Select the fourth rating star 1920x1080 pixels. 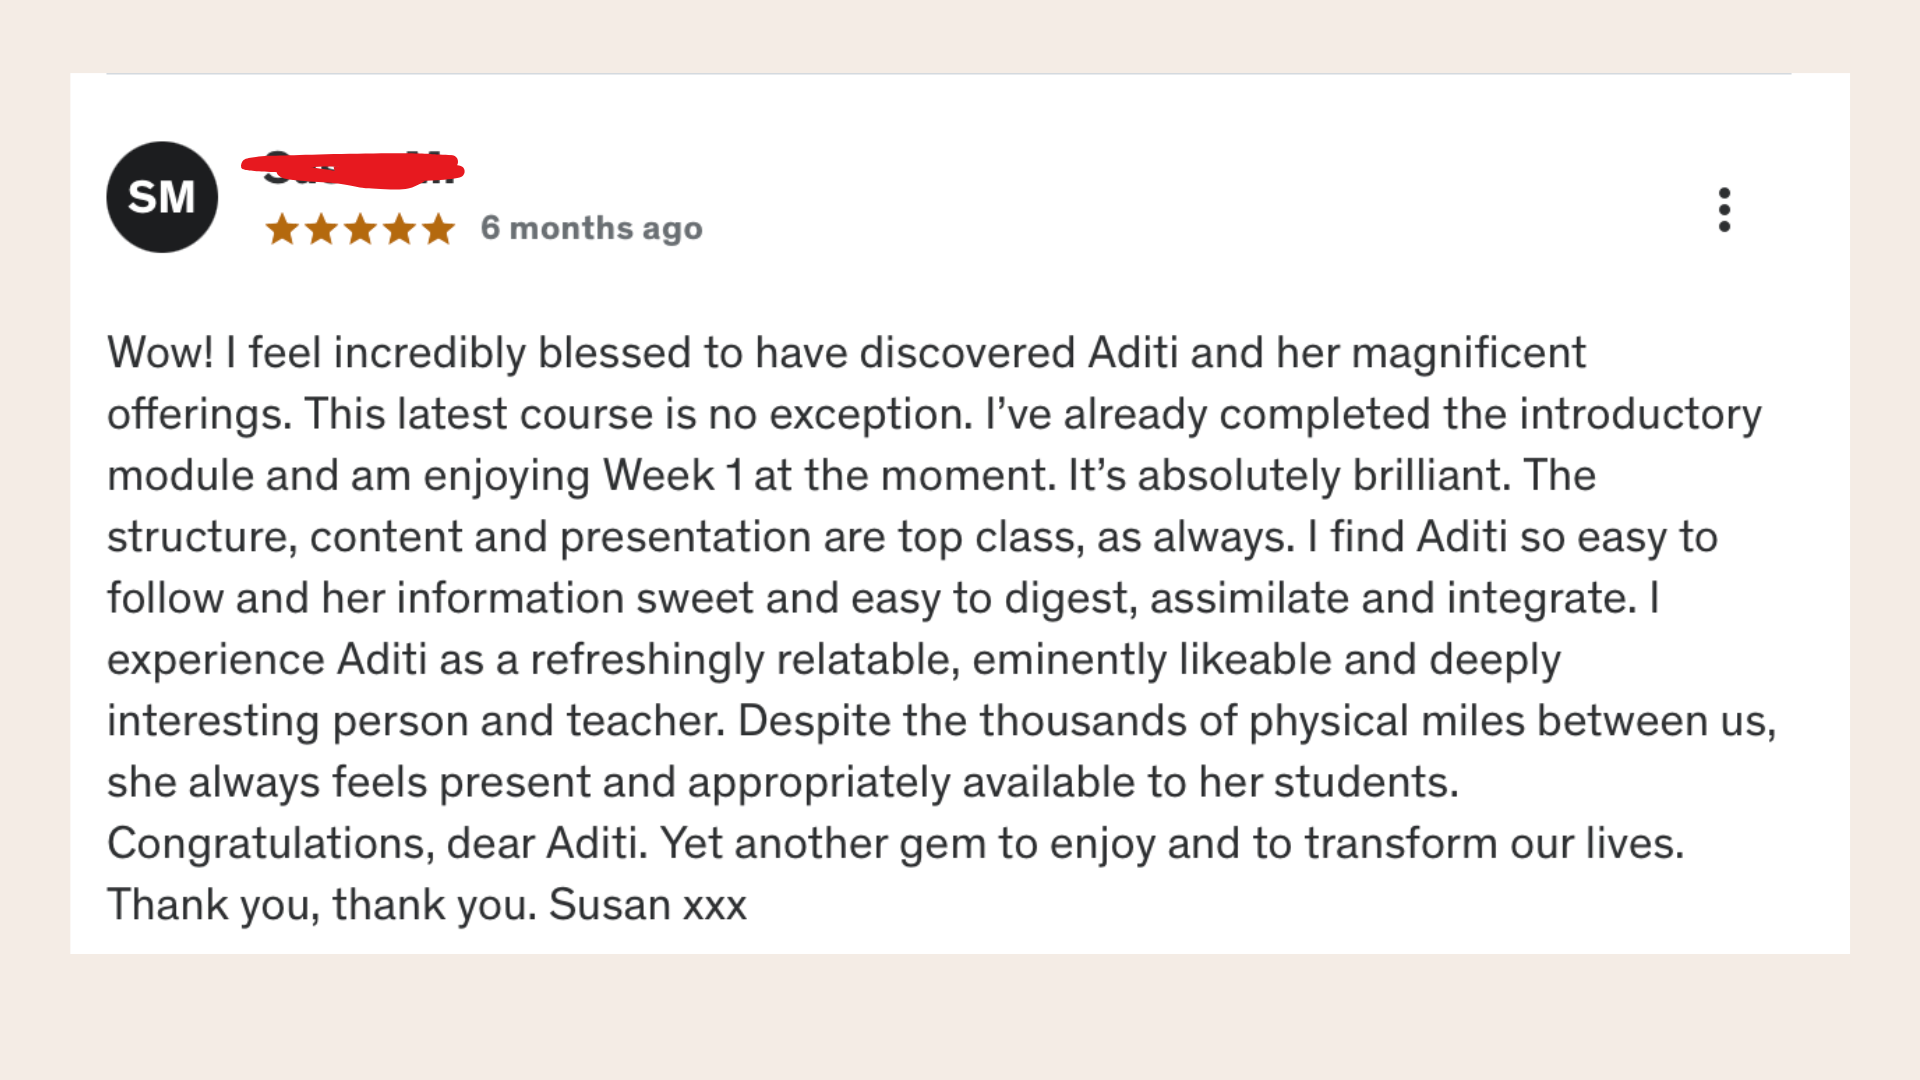399,229
